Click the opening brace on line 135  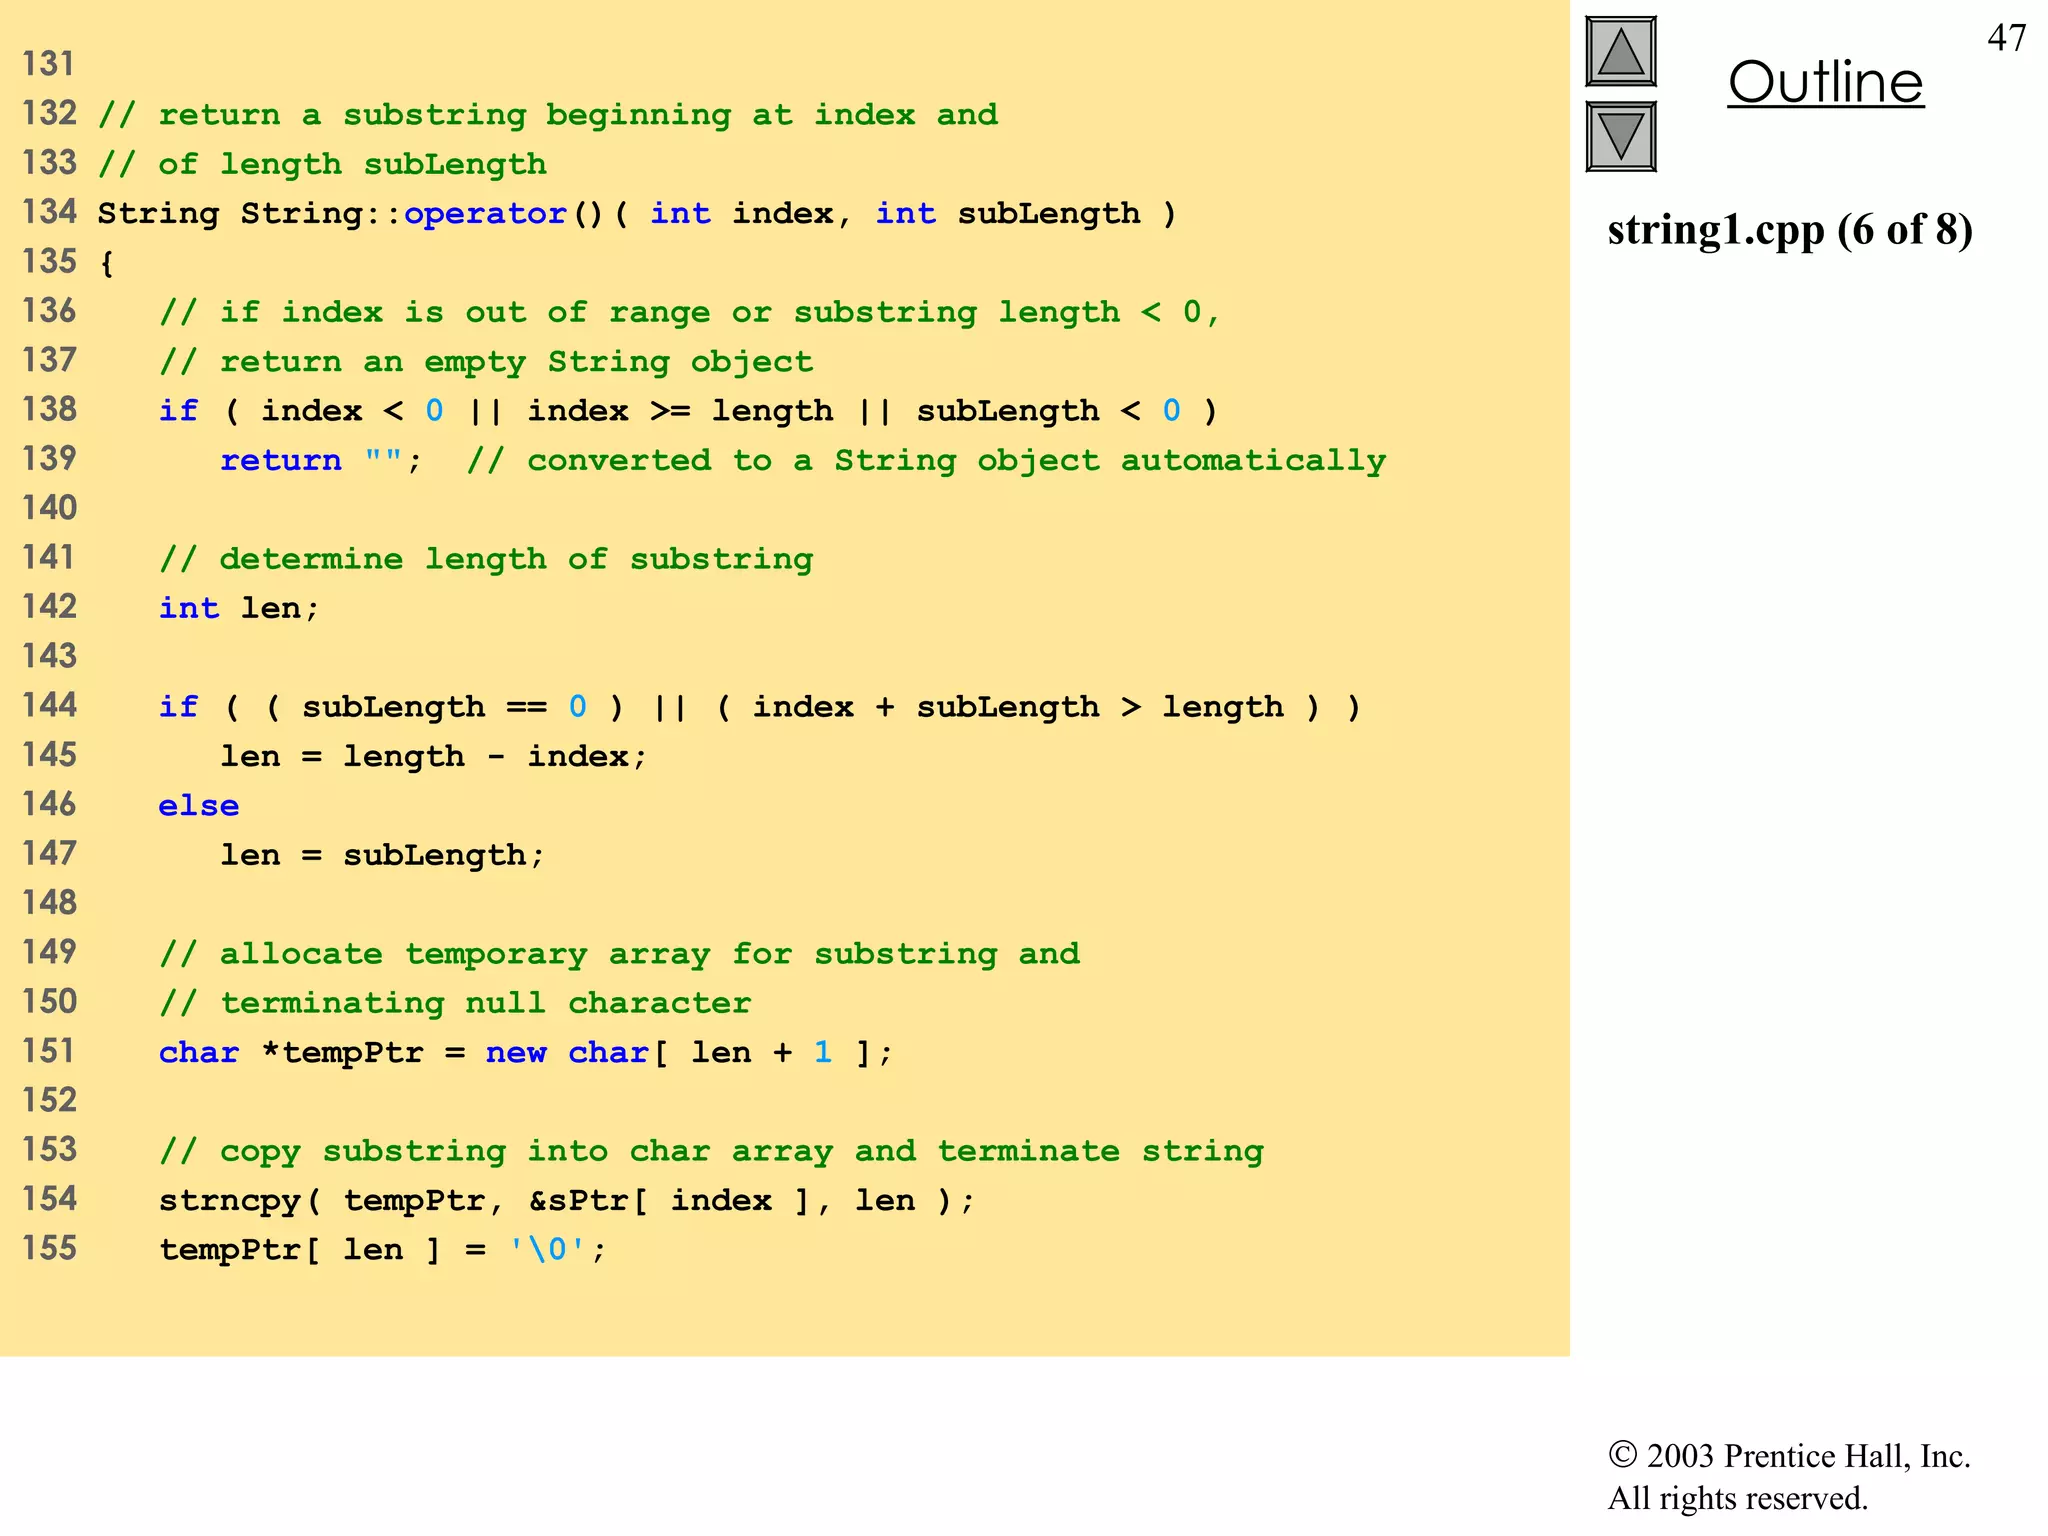(x=106, y=263)
